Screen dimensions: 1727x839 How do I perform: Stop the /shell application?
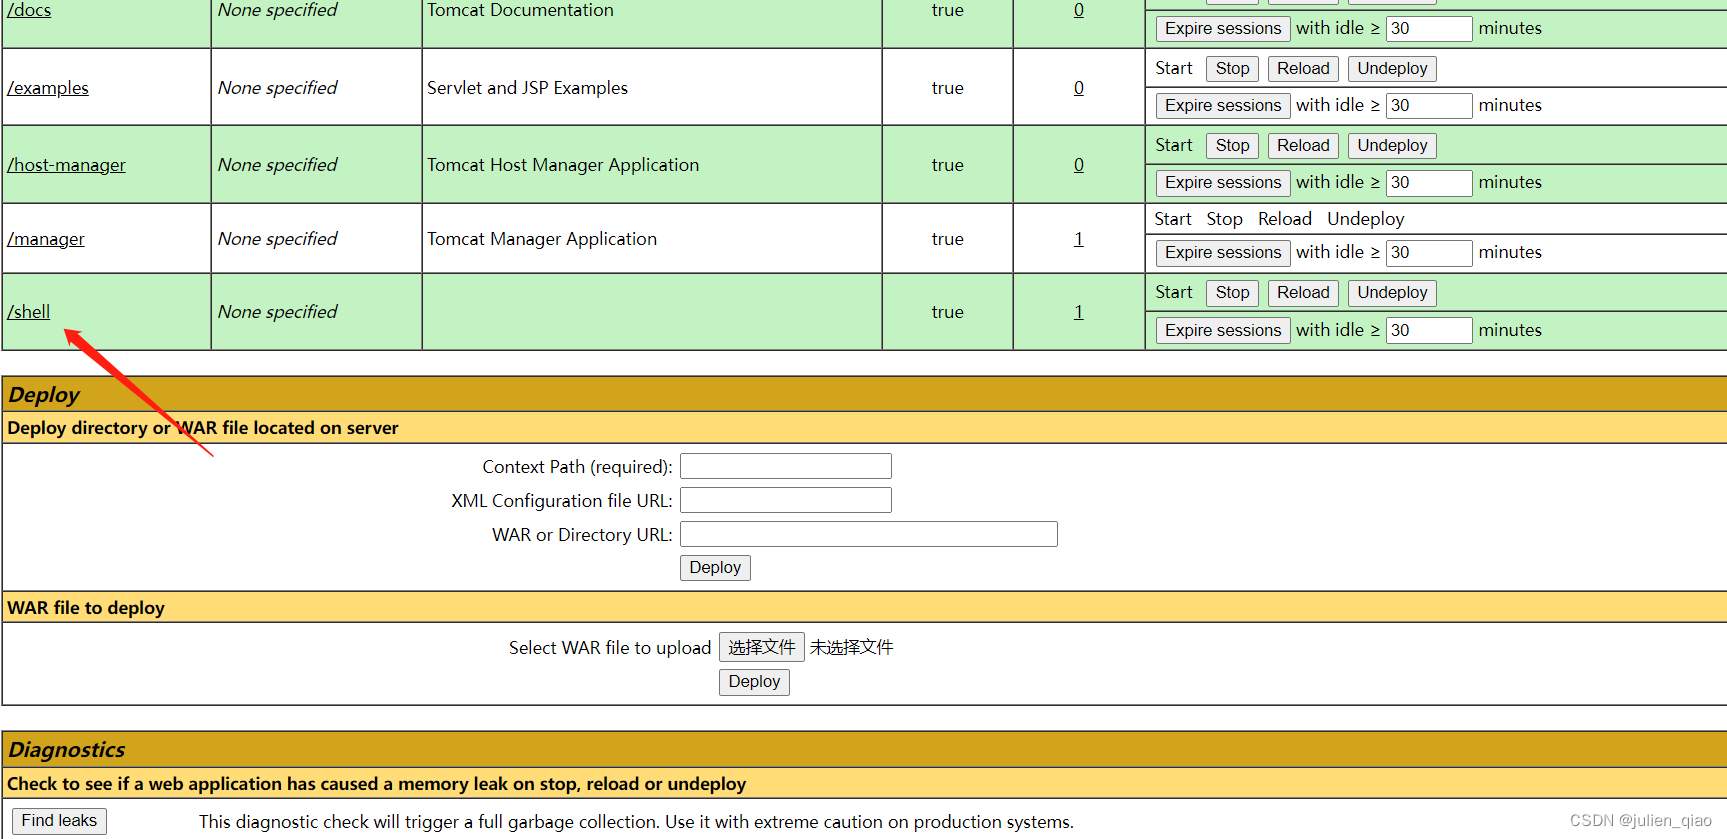[x=1232, y=293]
